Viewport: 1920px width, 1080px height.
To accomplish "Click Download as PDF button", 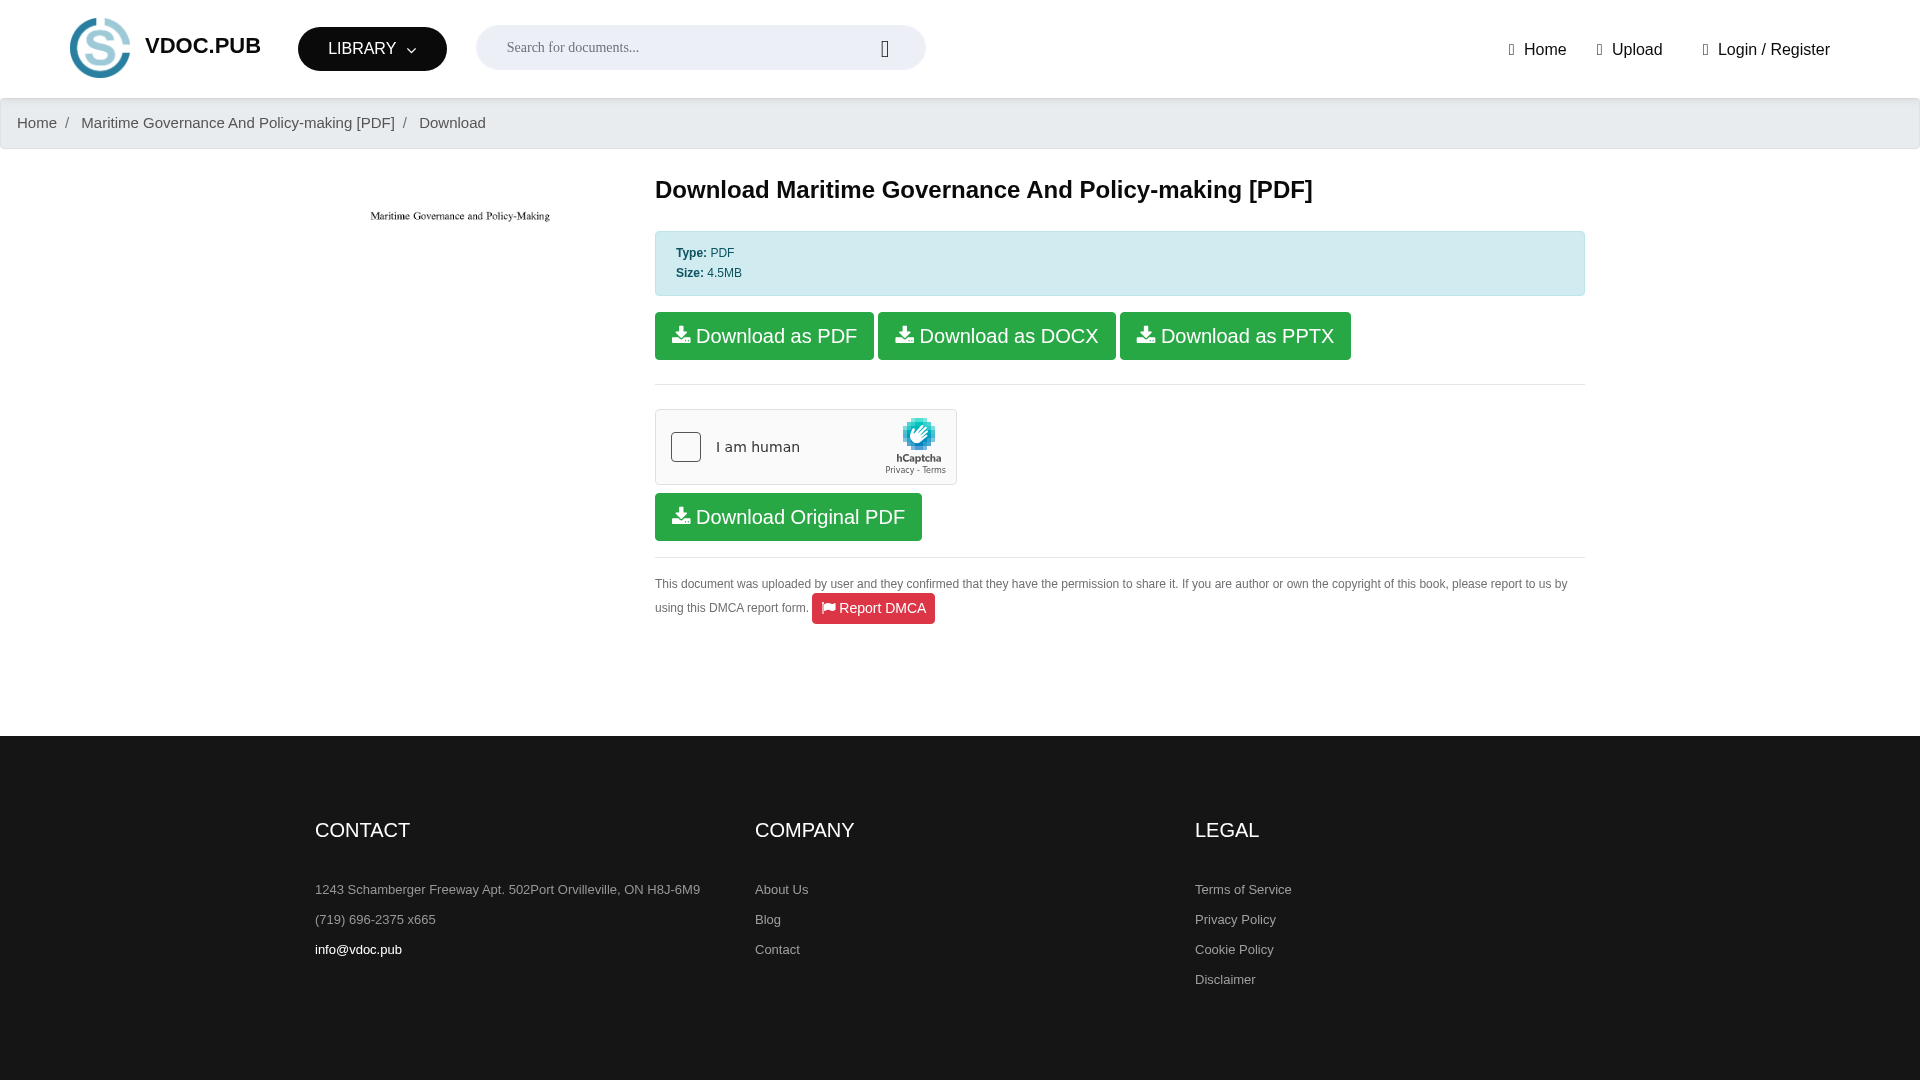I will (764, 336).
